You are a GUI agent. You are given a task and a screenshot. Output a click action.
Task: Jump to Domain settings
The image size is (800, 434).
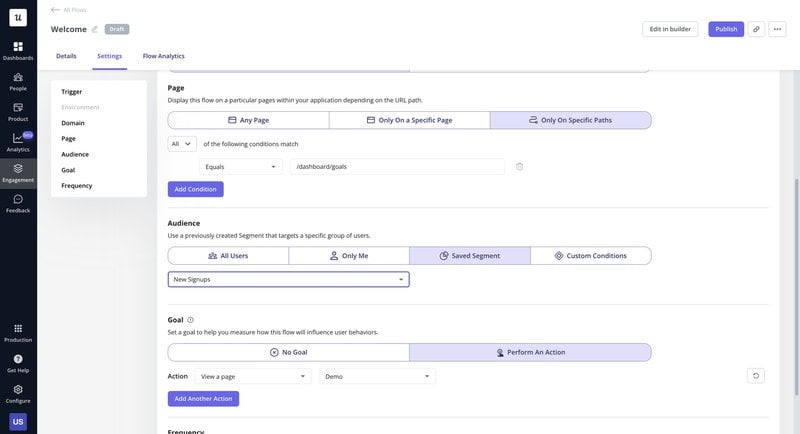click(x=73, y=123)
